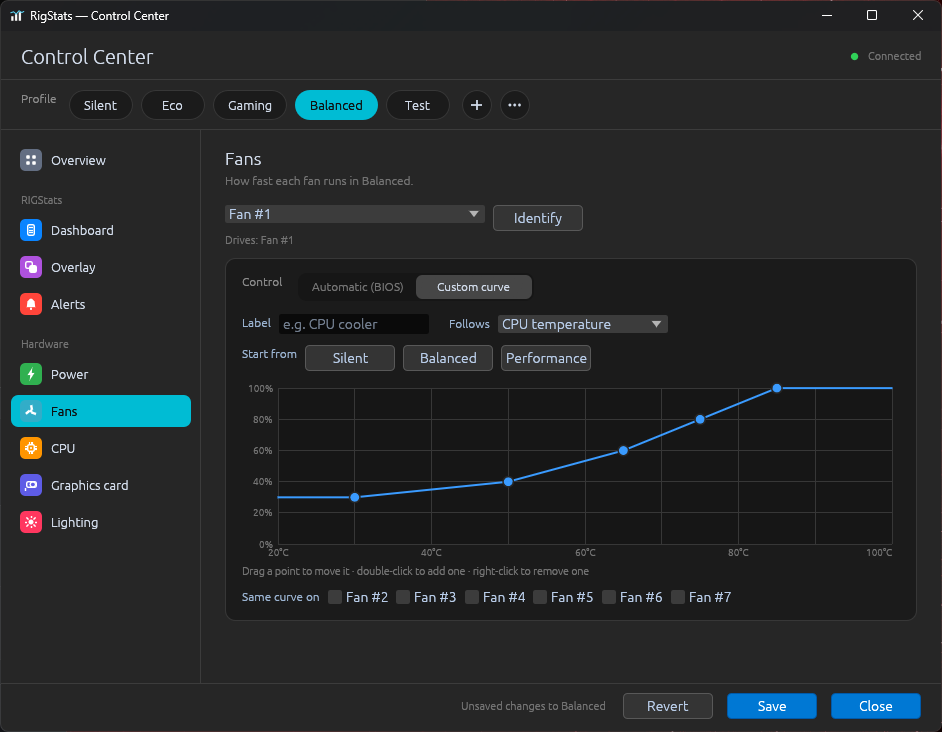Open the Fan #1 selector dropdown
942x732 pixels.
click(354, 214)
